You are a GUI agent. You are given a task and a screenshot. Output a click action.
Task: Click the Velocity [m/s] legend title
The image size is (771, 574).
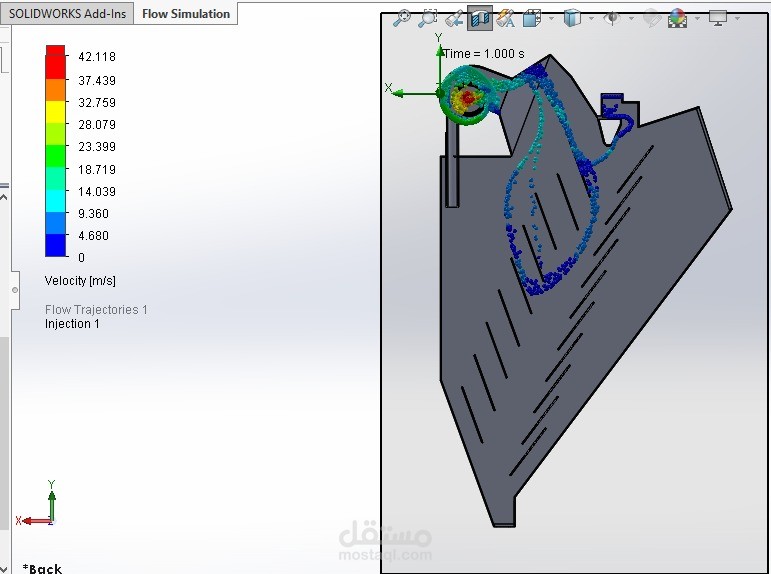[80, 281]
